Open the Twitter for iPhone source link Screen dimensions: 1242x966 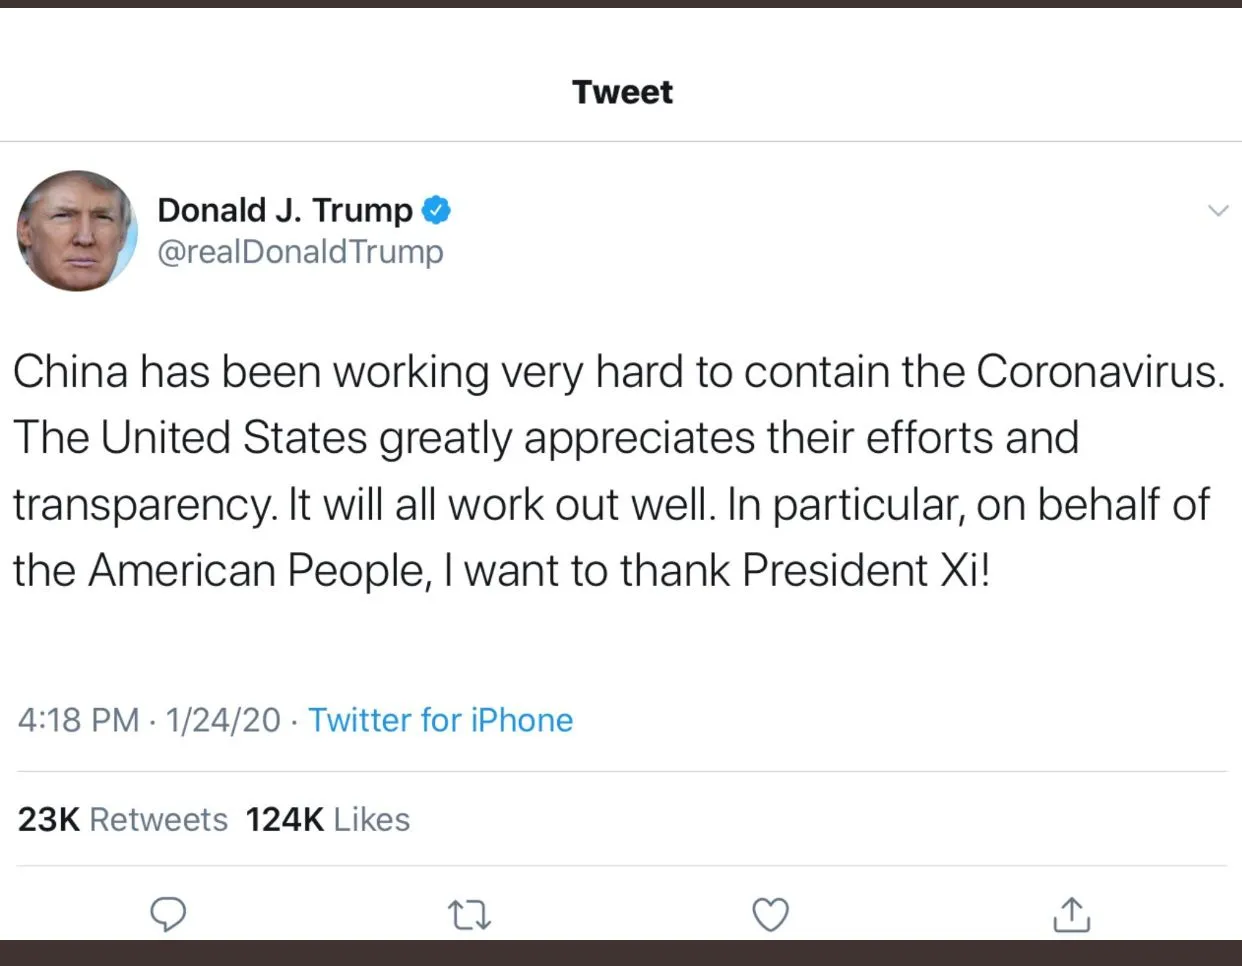coord(440,720)
